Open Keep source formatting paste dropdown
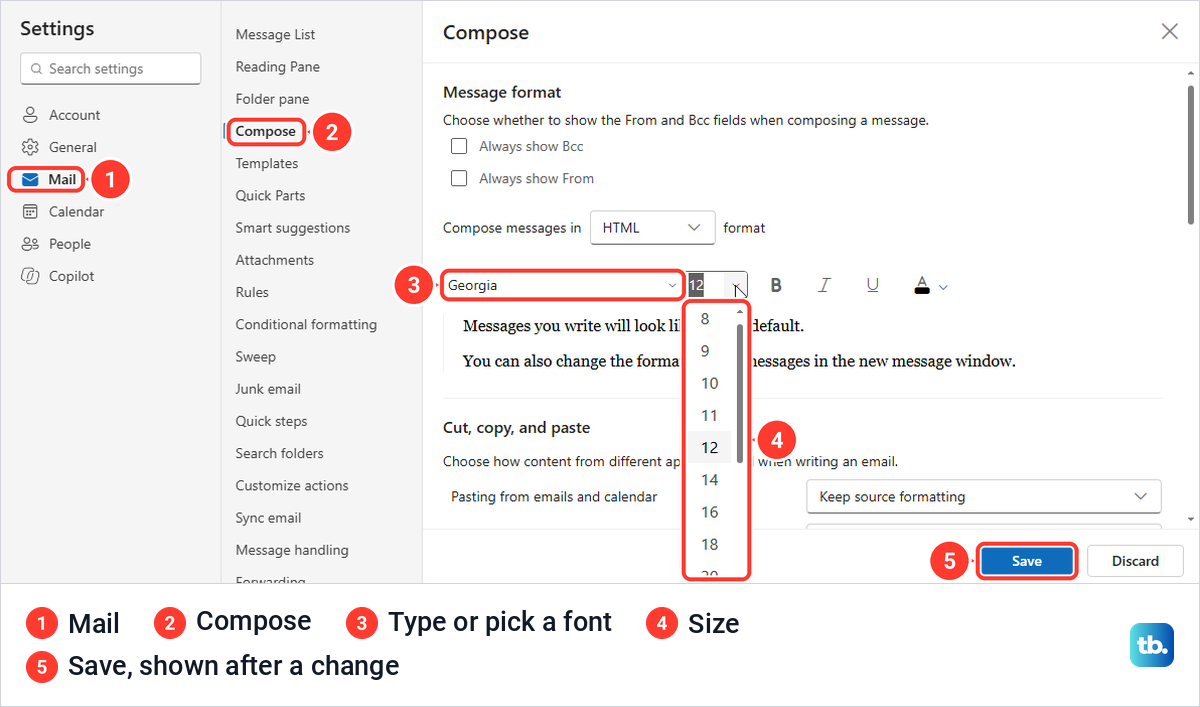1200x707 pixels. [x=984, y=496]
